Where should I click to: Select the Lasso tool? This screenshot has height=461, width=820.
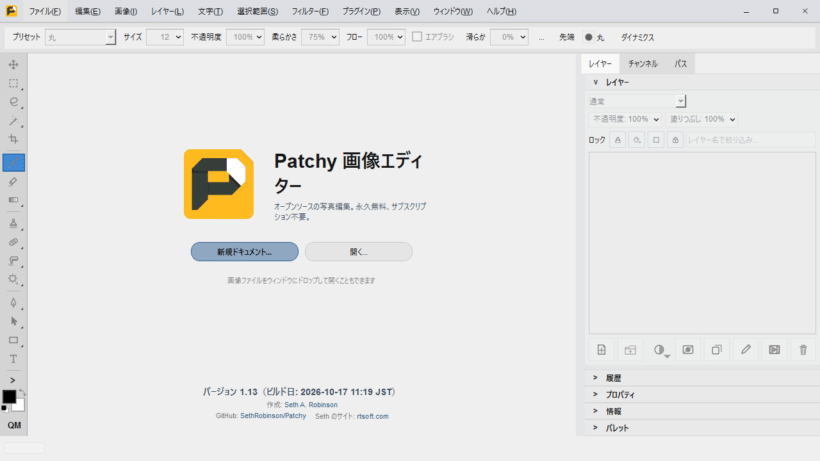(x=14, y=102)
